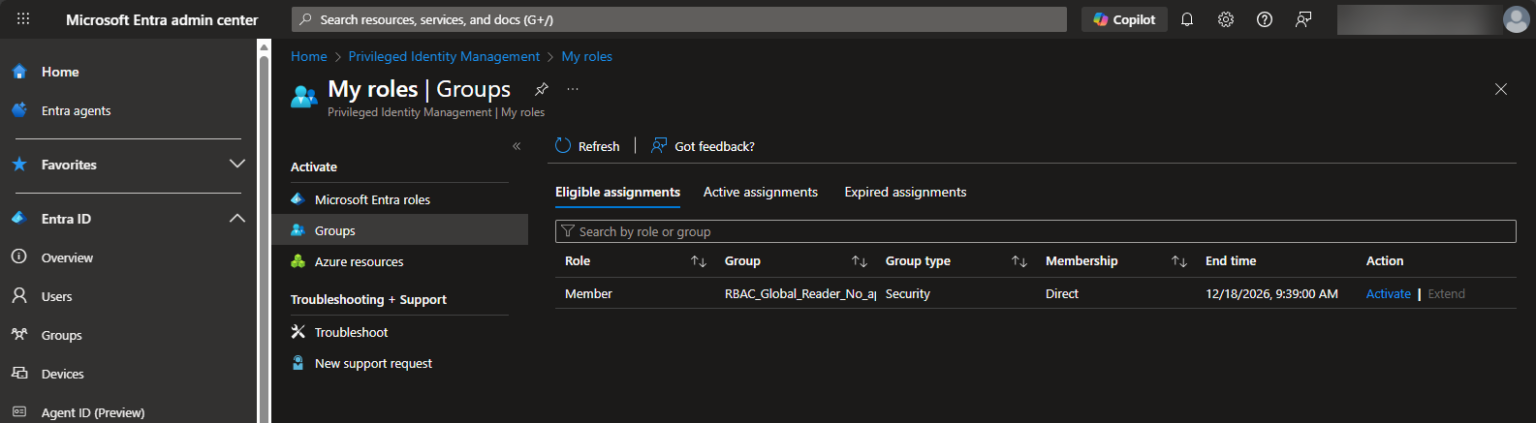Pin the My roles blade
The width and height of the screenshot is (1536, 423).
pos(541,89)
